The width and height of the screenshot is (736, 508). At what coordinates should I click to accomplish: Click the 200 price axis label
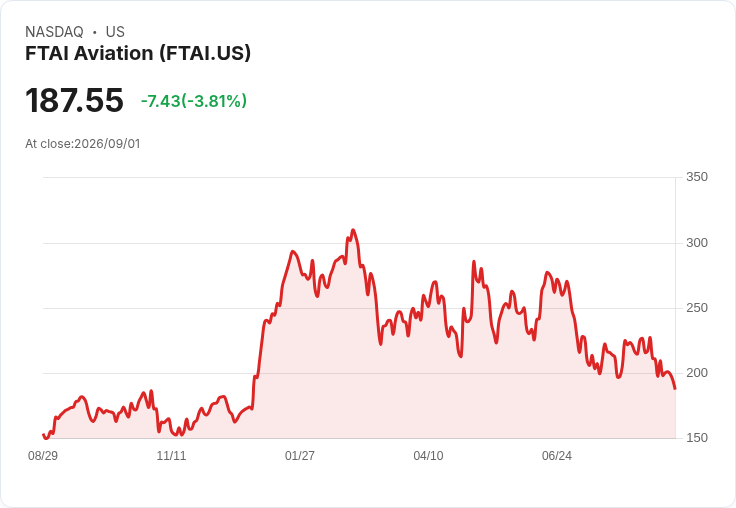tap(697, 373)
